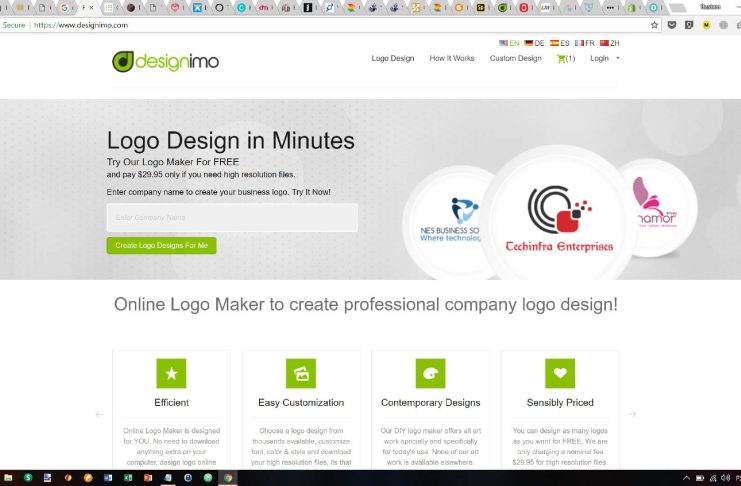
Task: Open the green S app in the taskbar
Action: (x=28, y=478)
